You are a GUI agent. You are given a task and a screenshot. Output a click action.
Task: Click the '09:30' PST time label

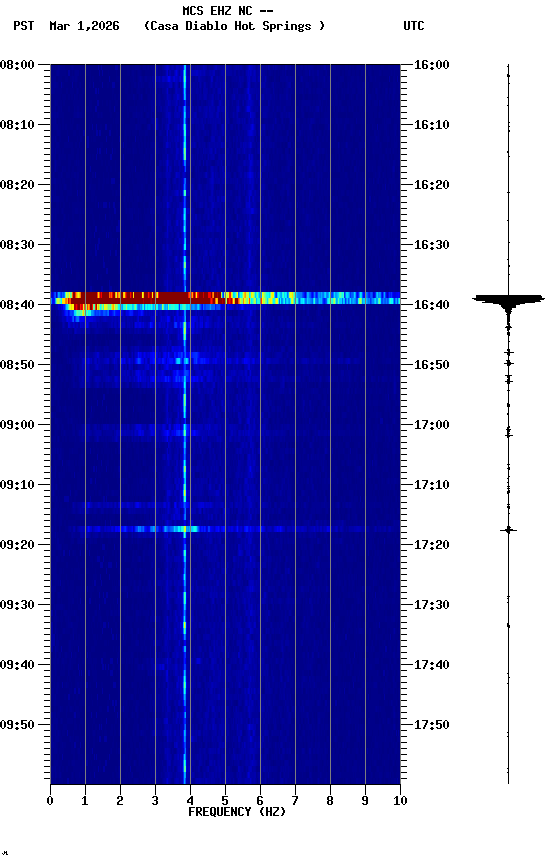[x=17, y=606]
